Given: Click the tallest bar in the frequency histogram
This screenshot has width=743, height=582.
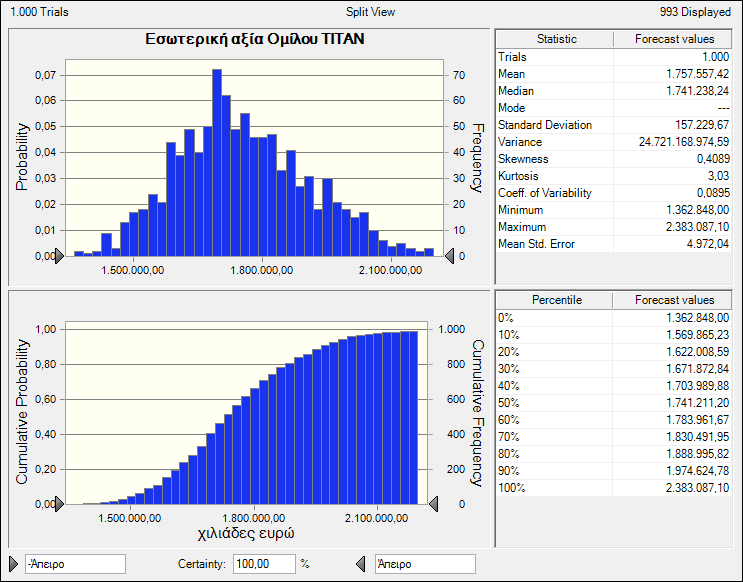Looking at the screenshot, I should coord(217,163).
